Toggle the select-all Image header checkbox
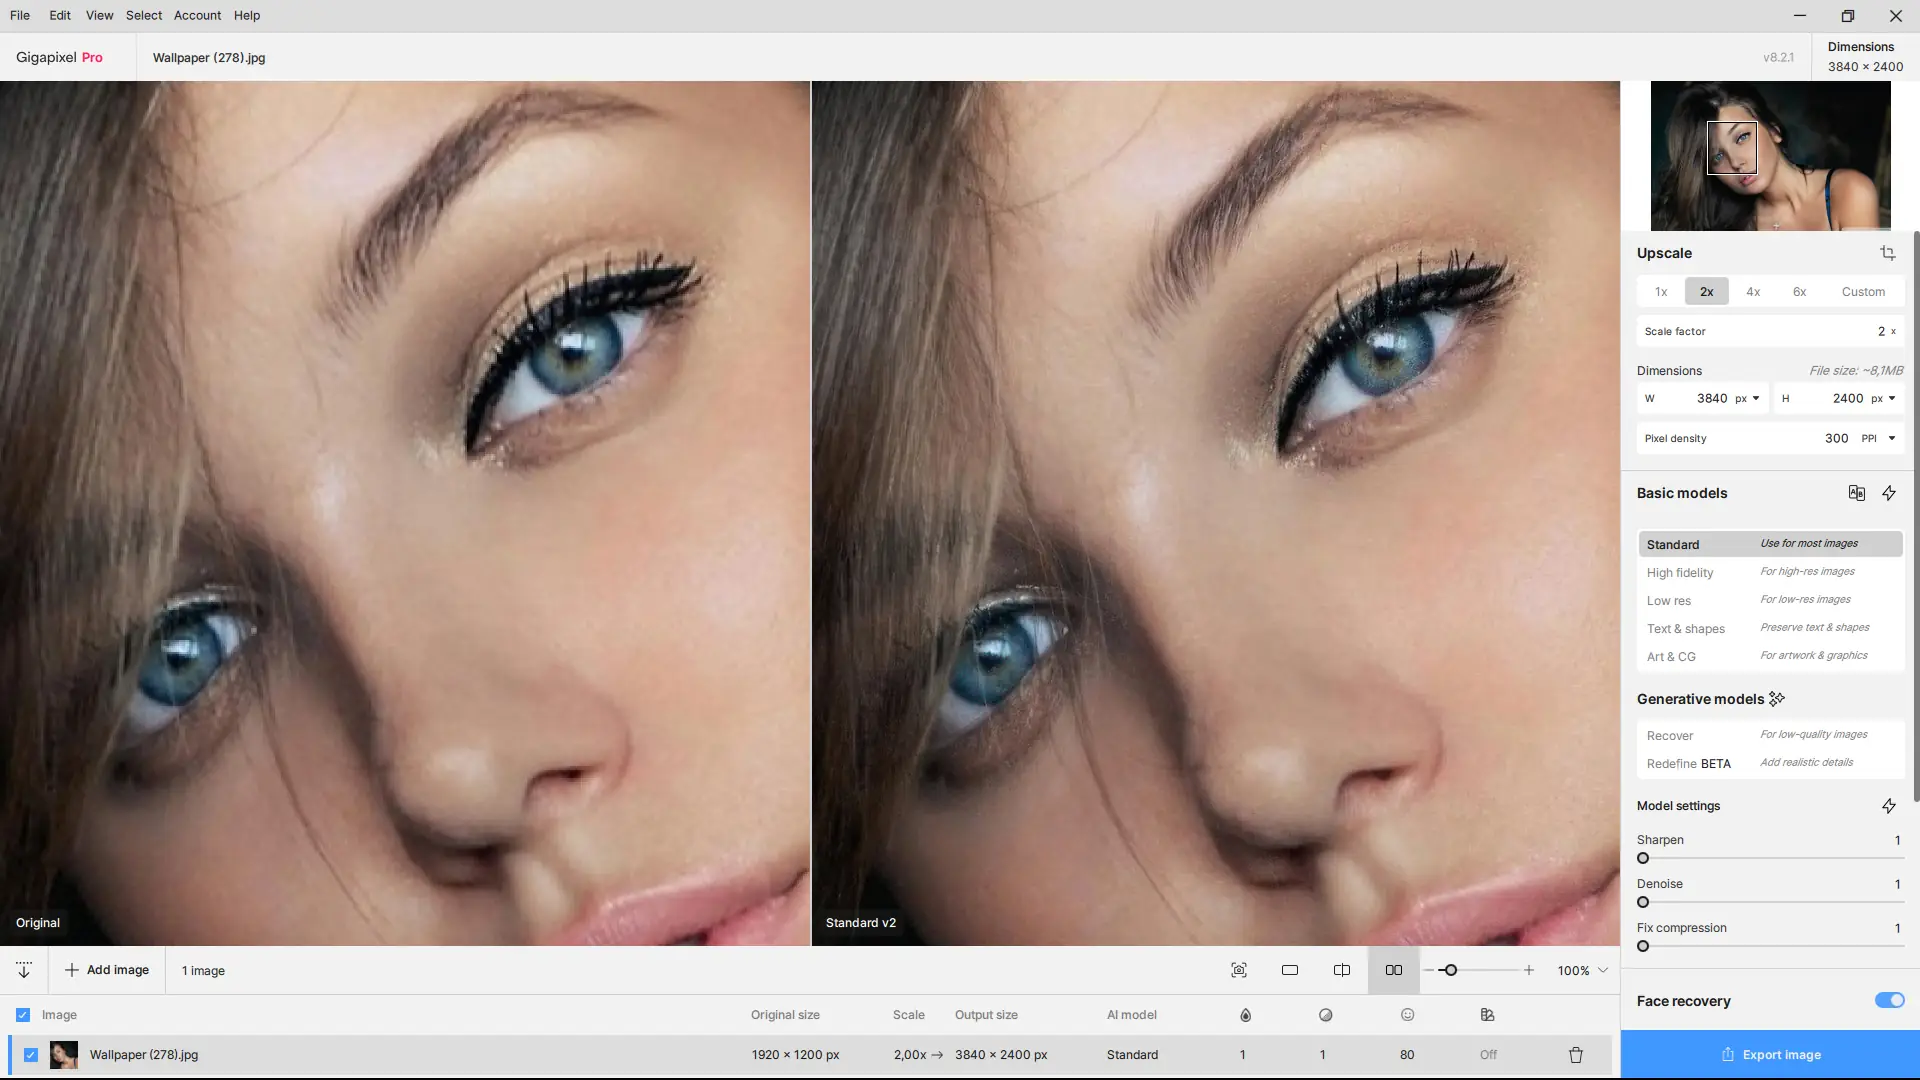 click(x=23, y=1015)
